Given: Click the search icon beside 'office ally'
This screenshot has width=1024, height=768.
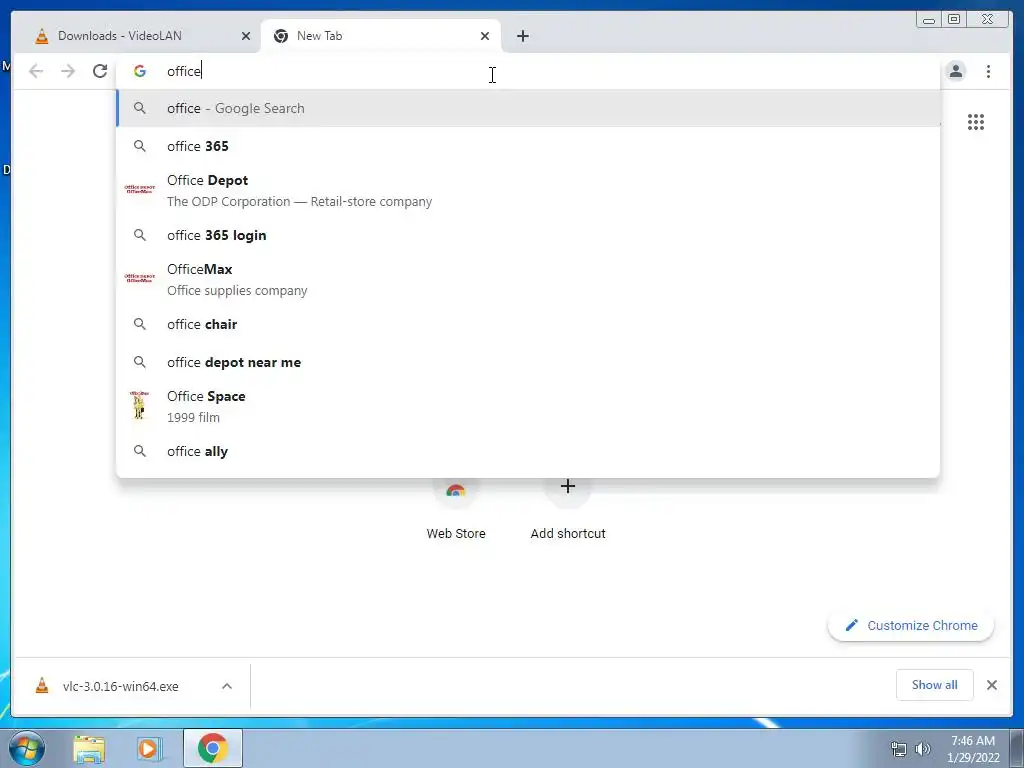Looking at the screenshot, I should tap(140, 451).
